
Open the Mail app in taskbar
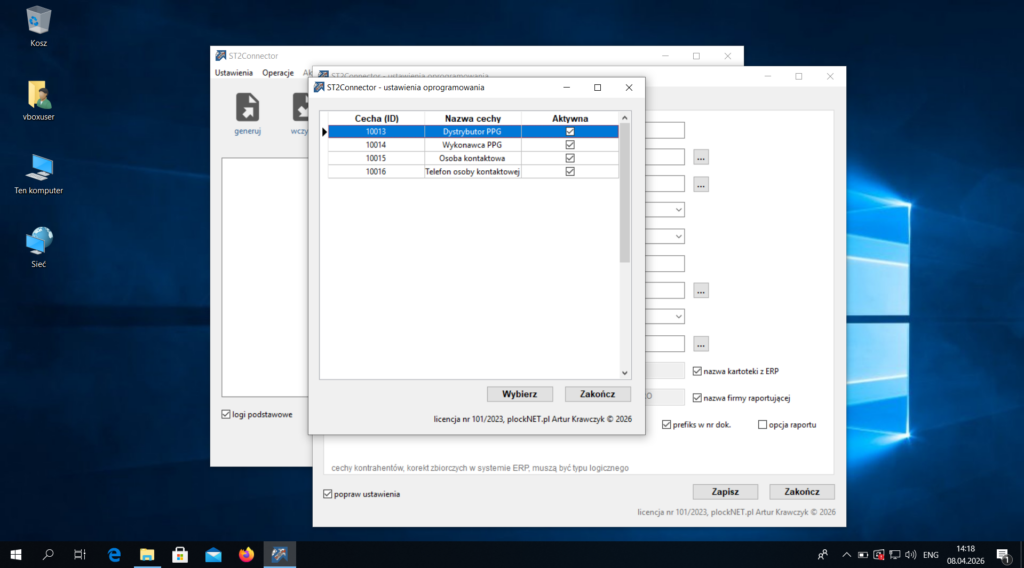pyautogui.click(x=213, y=554)
